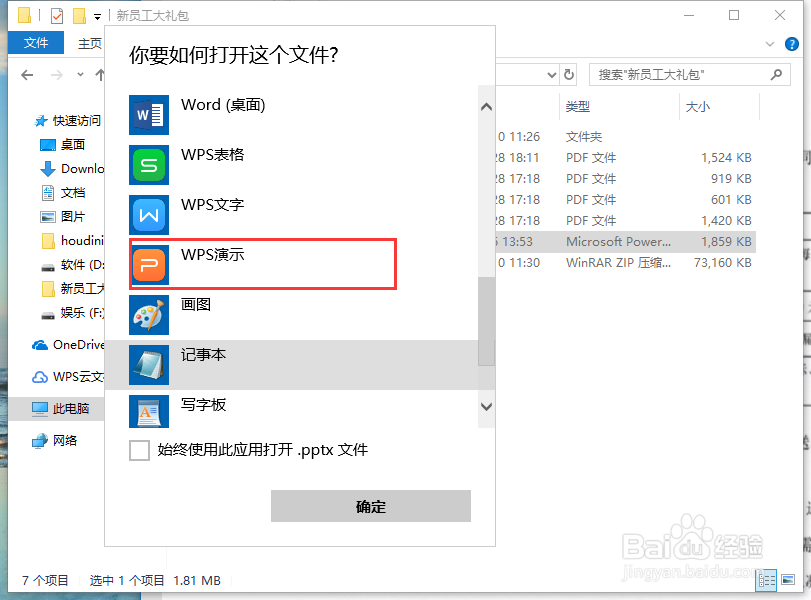
Task: Click the up-one-level arrow in Explorer
Action: point(100,75)
